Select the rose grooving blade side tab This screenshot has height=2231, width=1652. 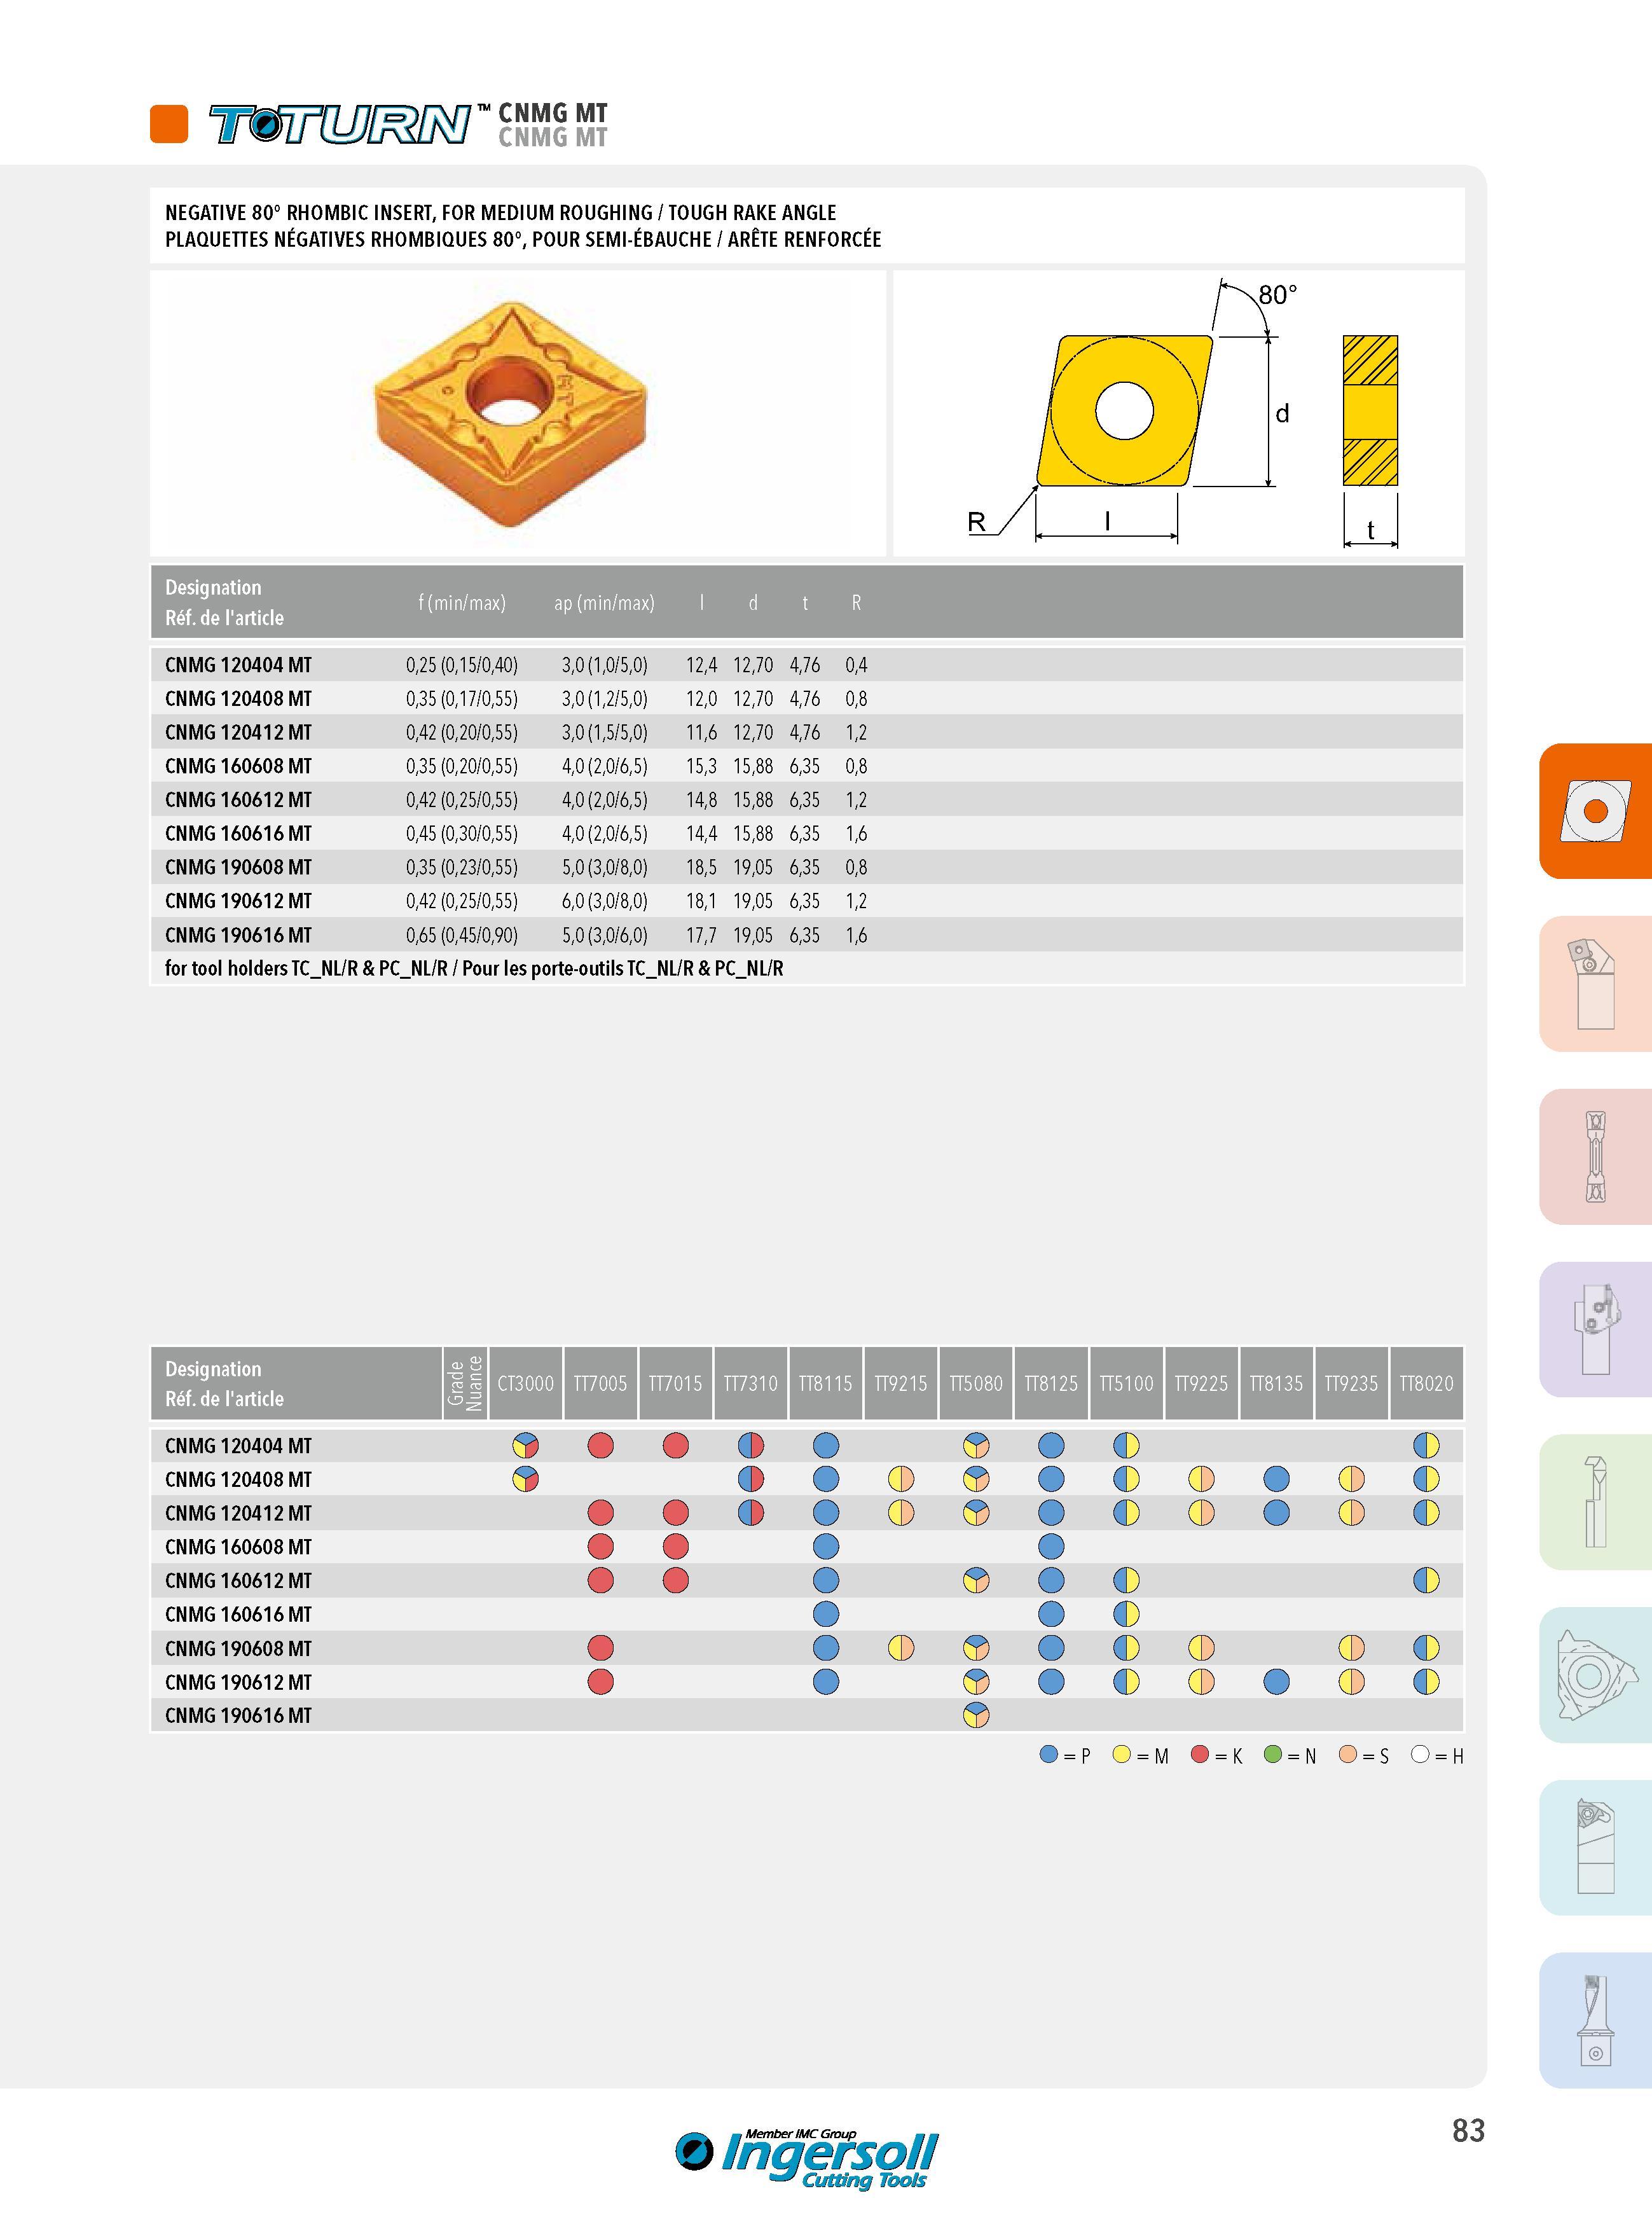click(x=1595, y=1157)
